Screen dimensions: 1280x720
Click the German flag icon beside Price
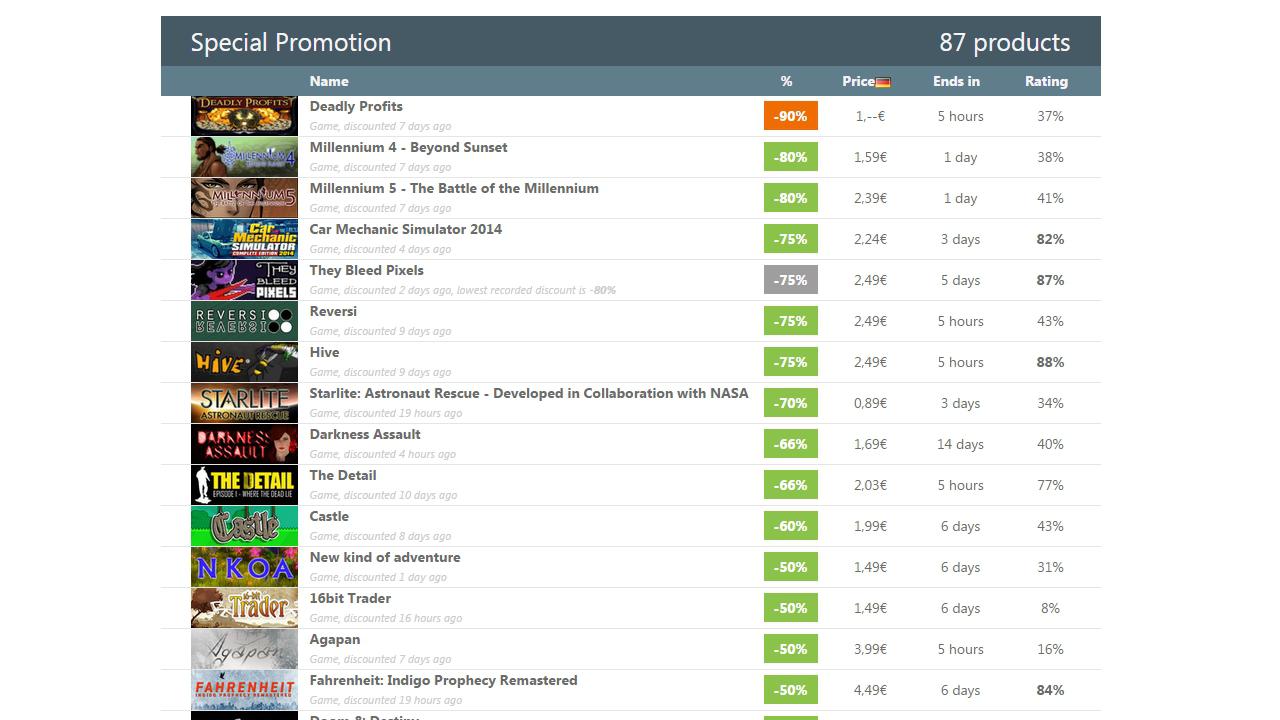point(883,82)
